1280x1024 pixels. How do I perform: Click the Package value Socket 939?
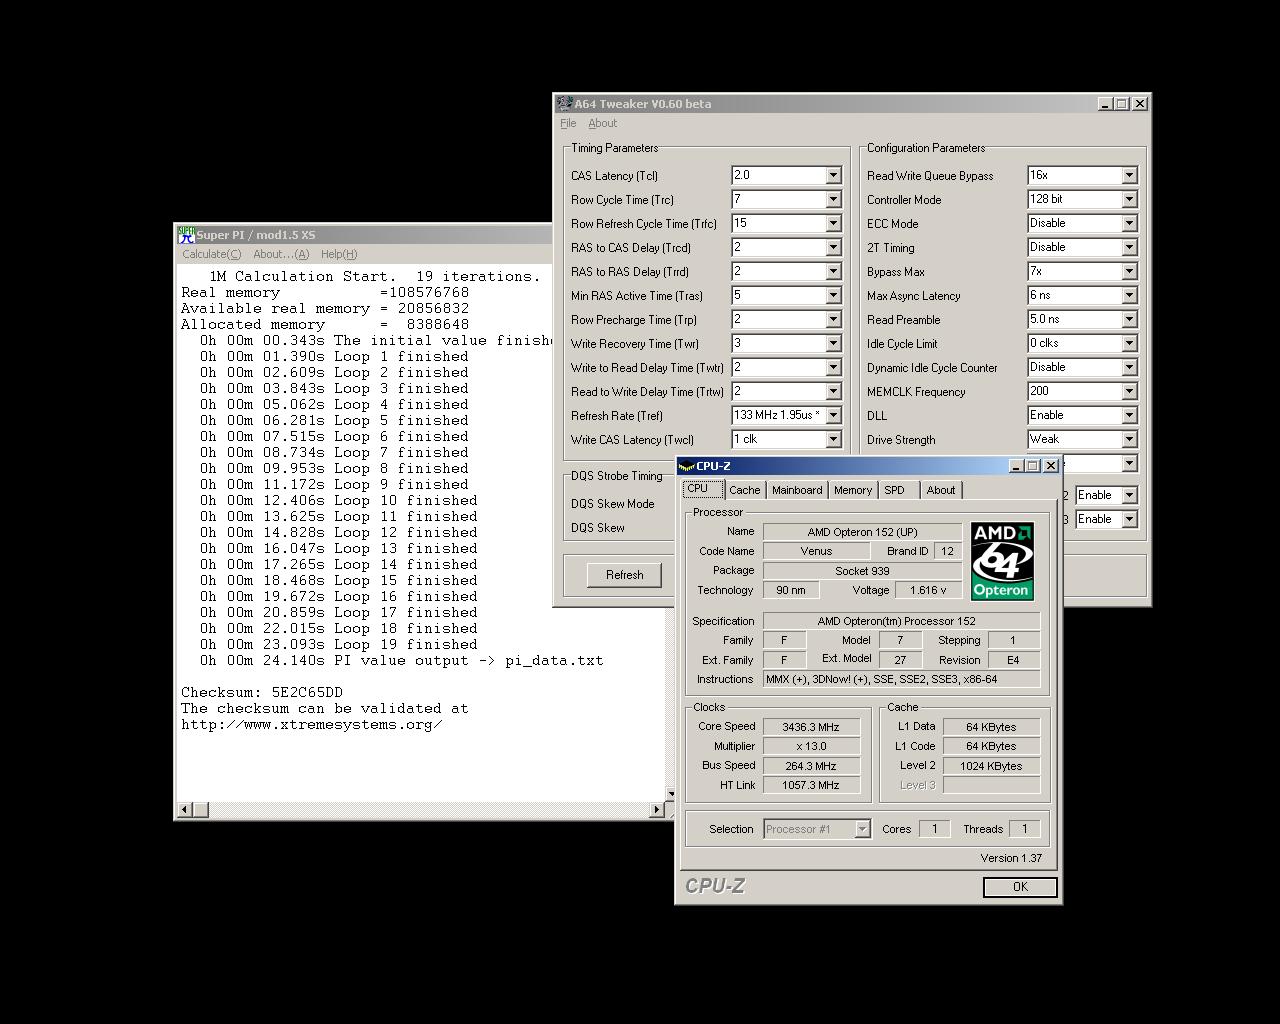tap(862, 571)
